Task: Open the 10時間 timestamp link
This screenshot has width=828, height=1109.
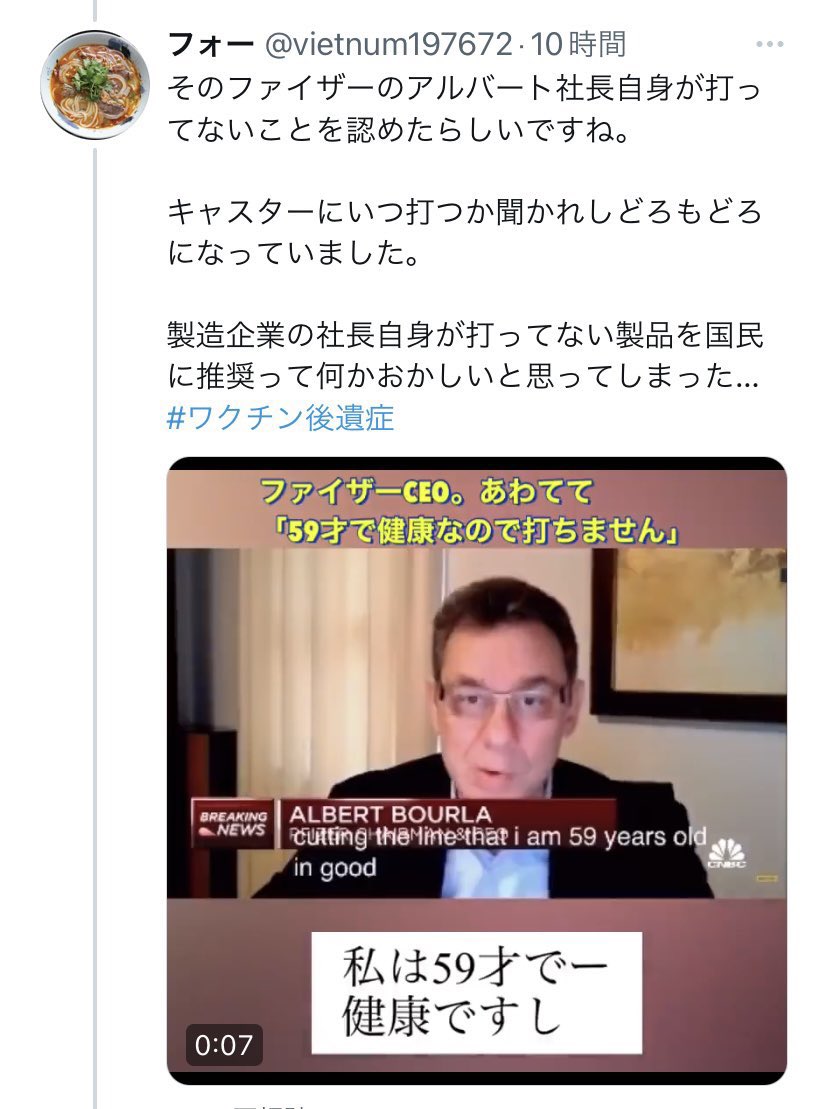Action: click(x=578, y=45)
